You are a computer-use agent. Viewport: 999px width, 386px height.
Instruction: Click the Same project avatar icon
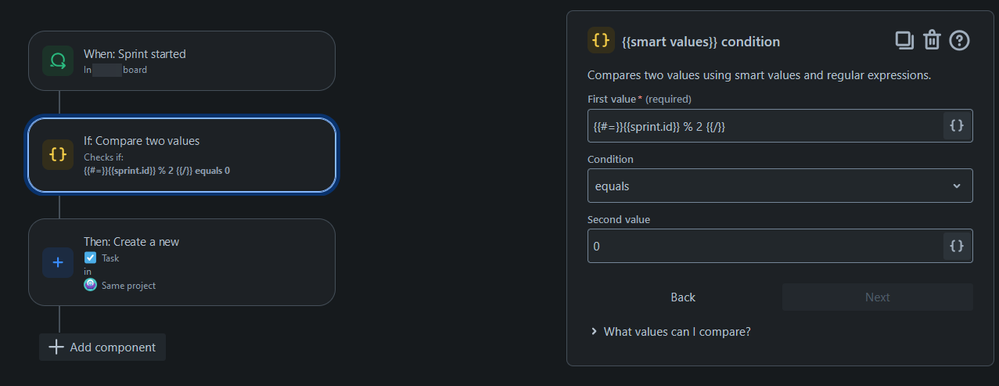pos(90,285)
